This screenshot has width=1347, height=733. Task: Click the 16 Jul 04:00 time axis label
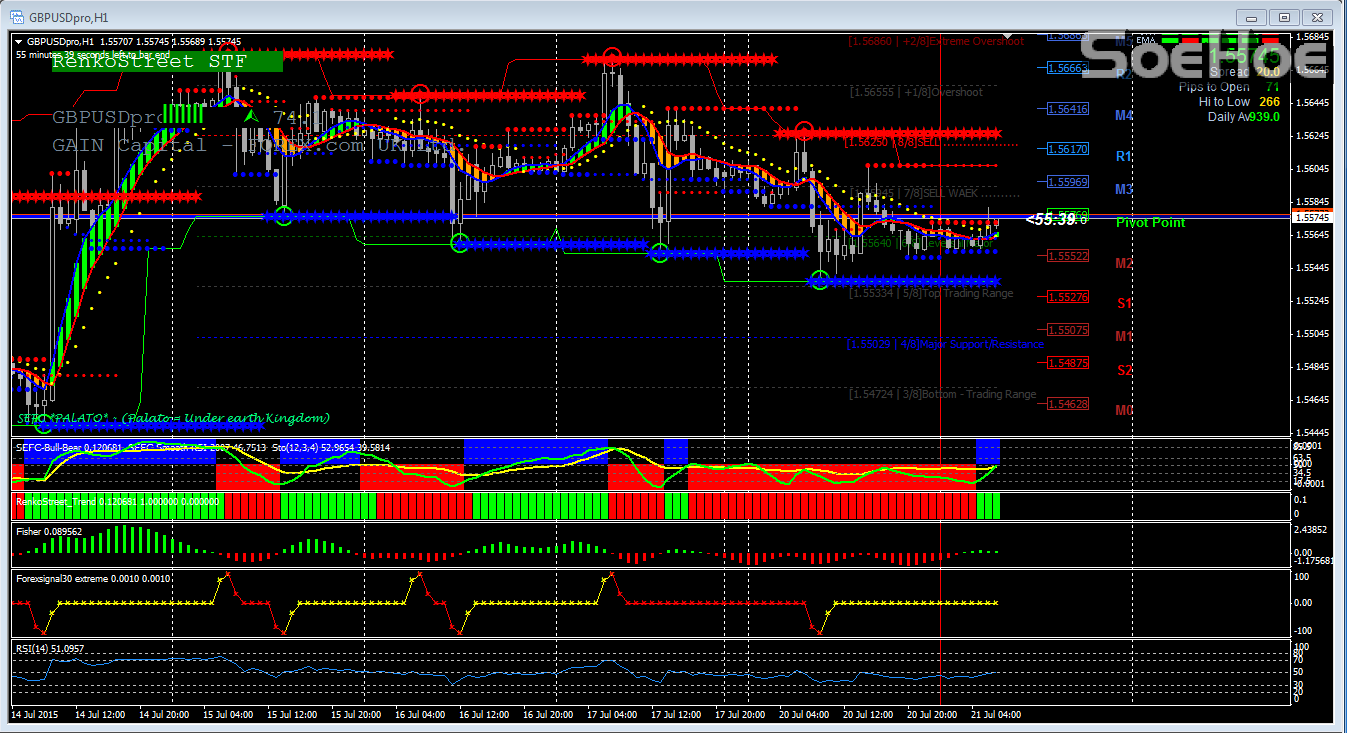[x=420, y=715]
